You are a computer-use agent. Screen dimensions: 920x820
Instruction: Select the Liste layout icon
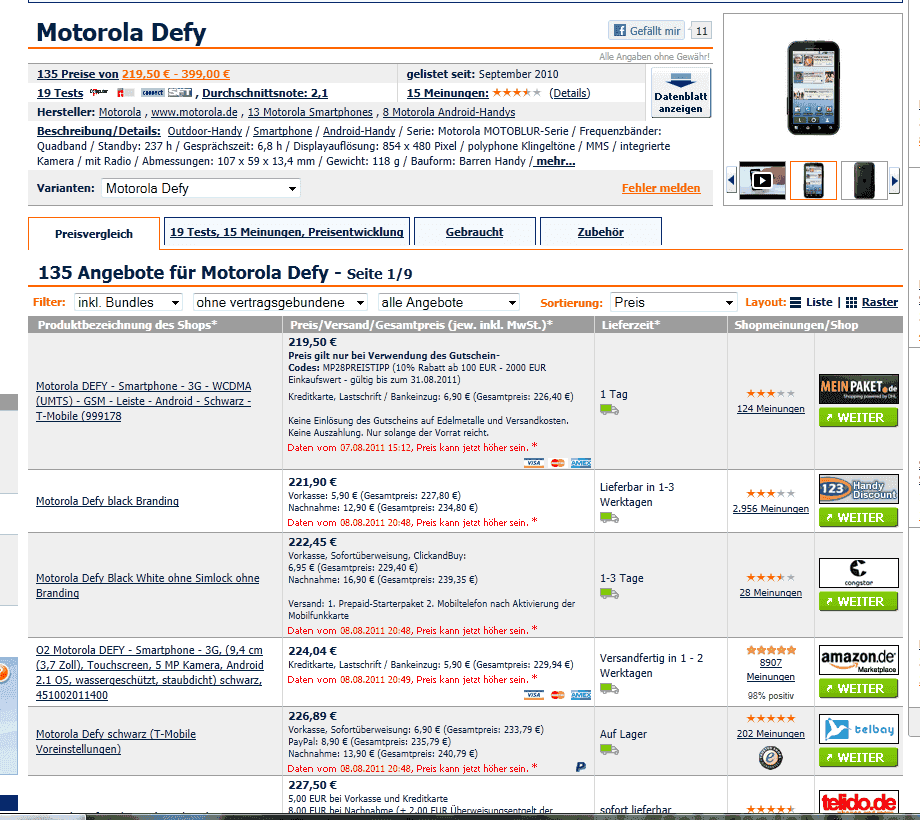[796, 303]
